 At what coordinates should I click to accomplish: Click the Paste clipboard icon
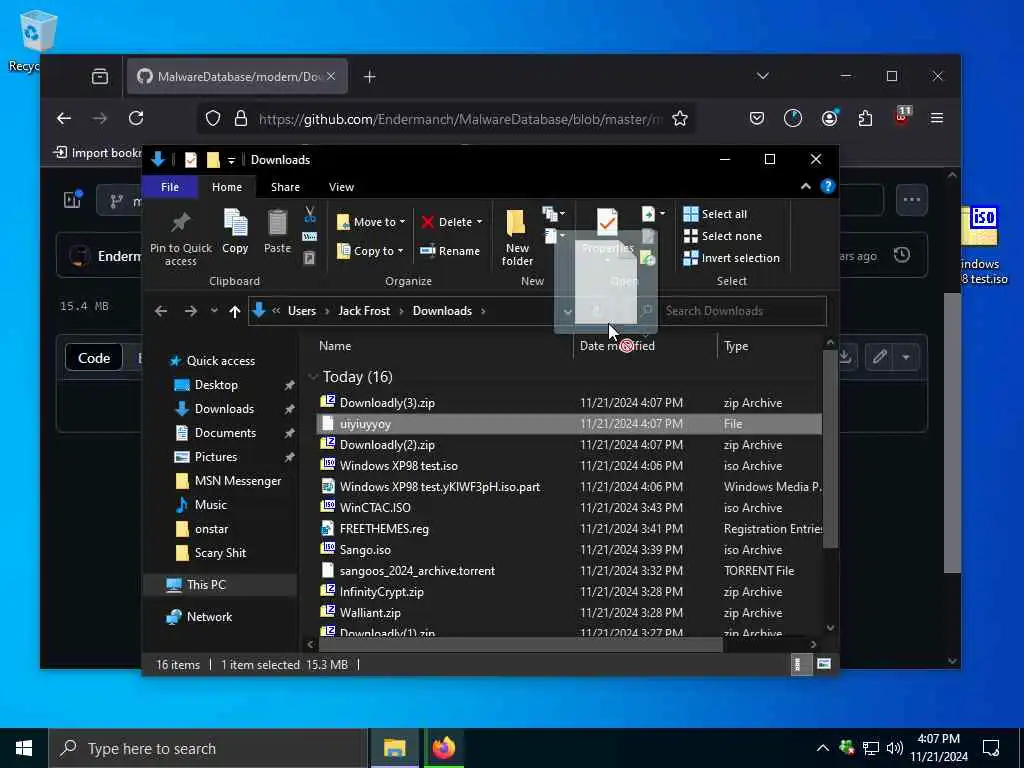tap(277, 223)
